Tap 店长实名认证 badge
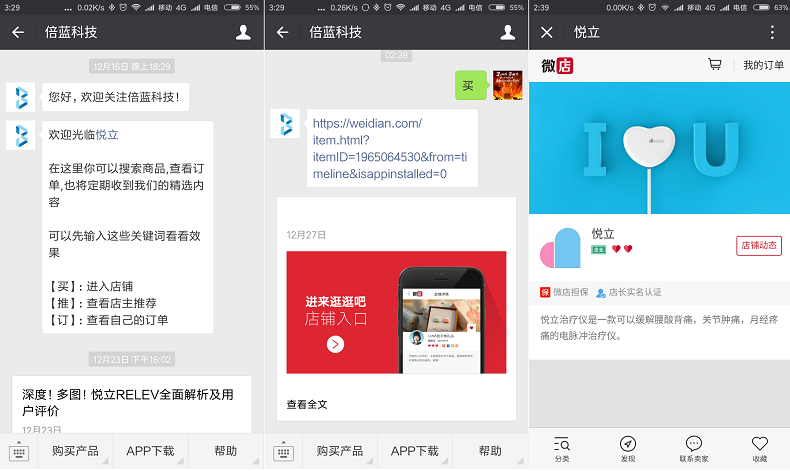 pyautogui.click(x=629, y=292)
